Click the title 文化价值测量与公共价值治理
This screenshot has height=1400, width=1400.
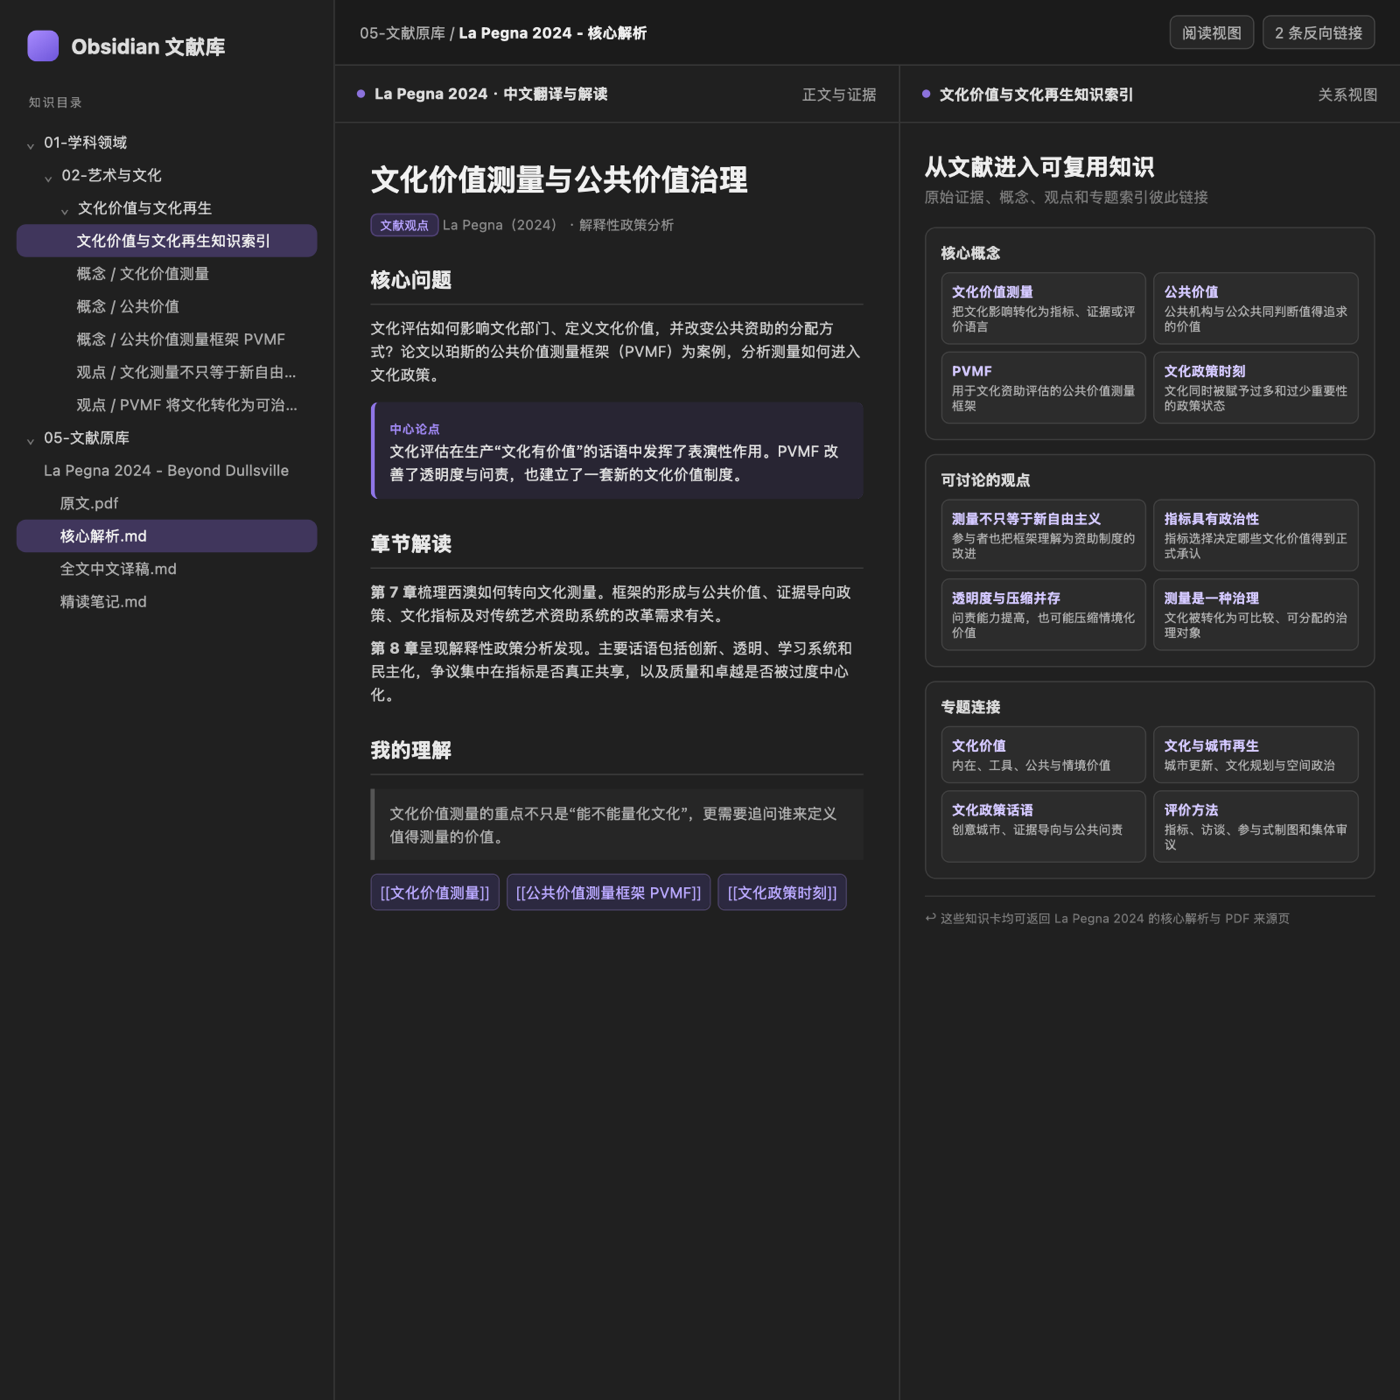559,180
